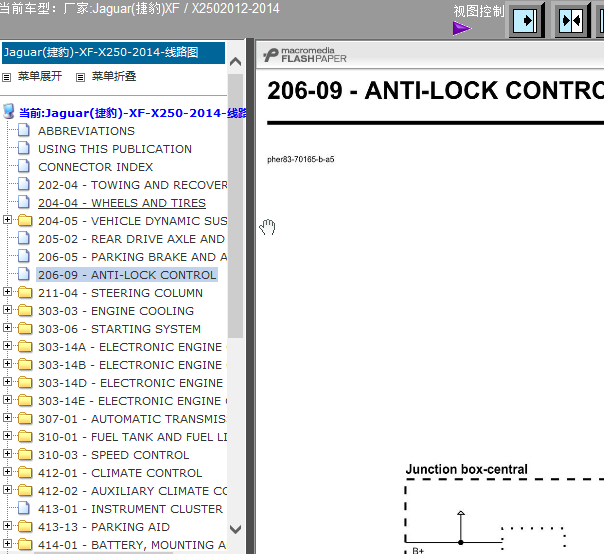Open 205-02 REAR DRIVE AXLE entry
The image size is (604, 554).
click(131, 239)
